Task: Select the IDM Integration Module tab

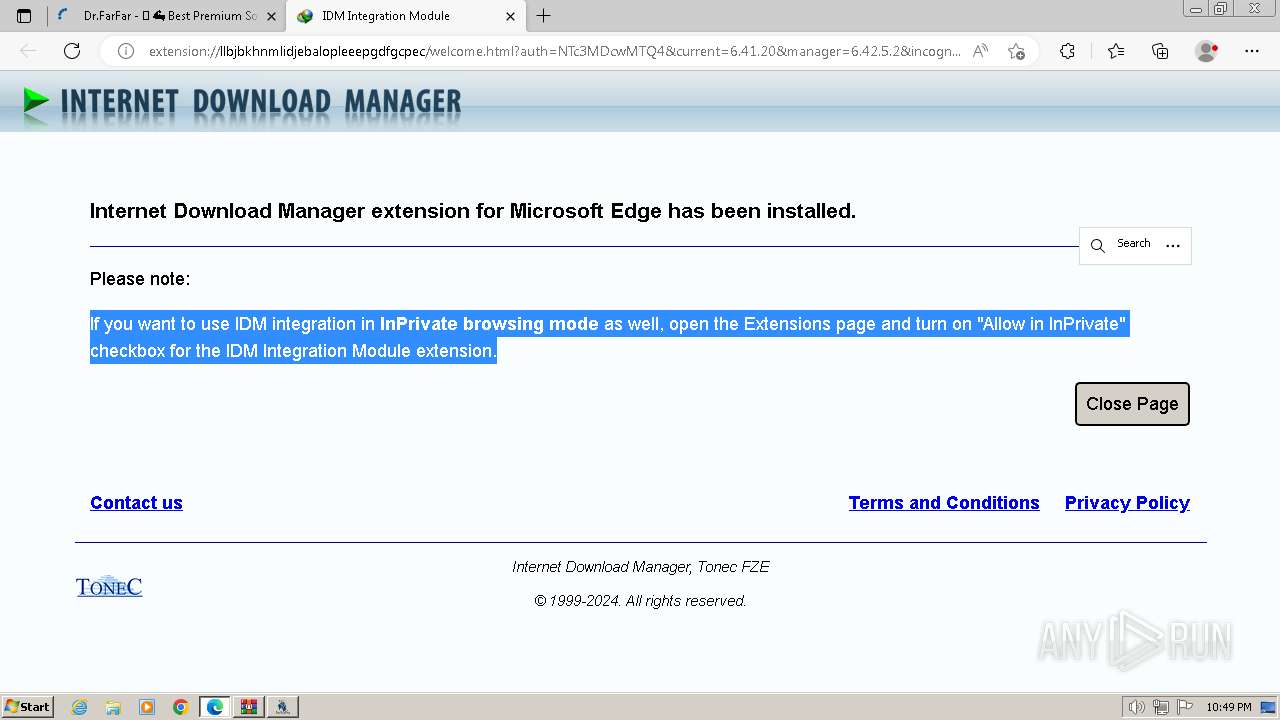Action: pyautogui.click(x=405, y=16)
